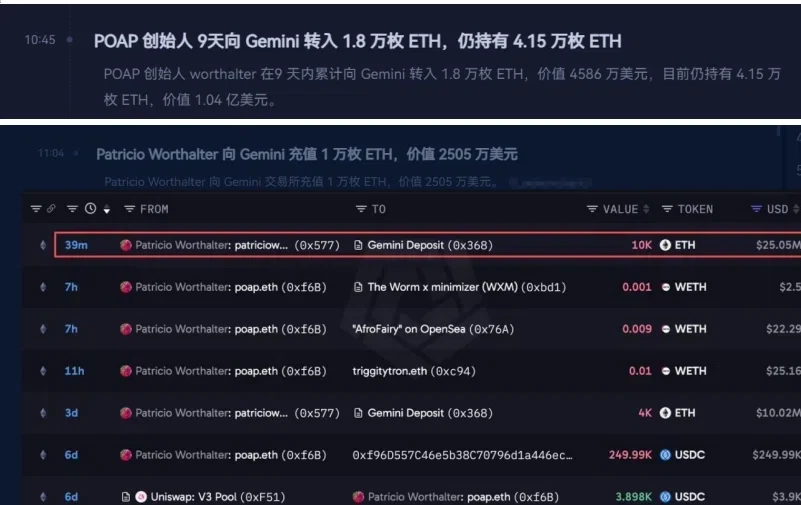The image size is (801, 505).
Task: Click contract document icon beside 10K Gemini Deposit
Action: (358, 245)
